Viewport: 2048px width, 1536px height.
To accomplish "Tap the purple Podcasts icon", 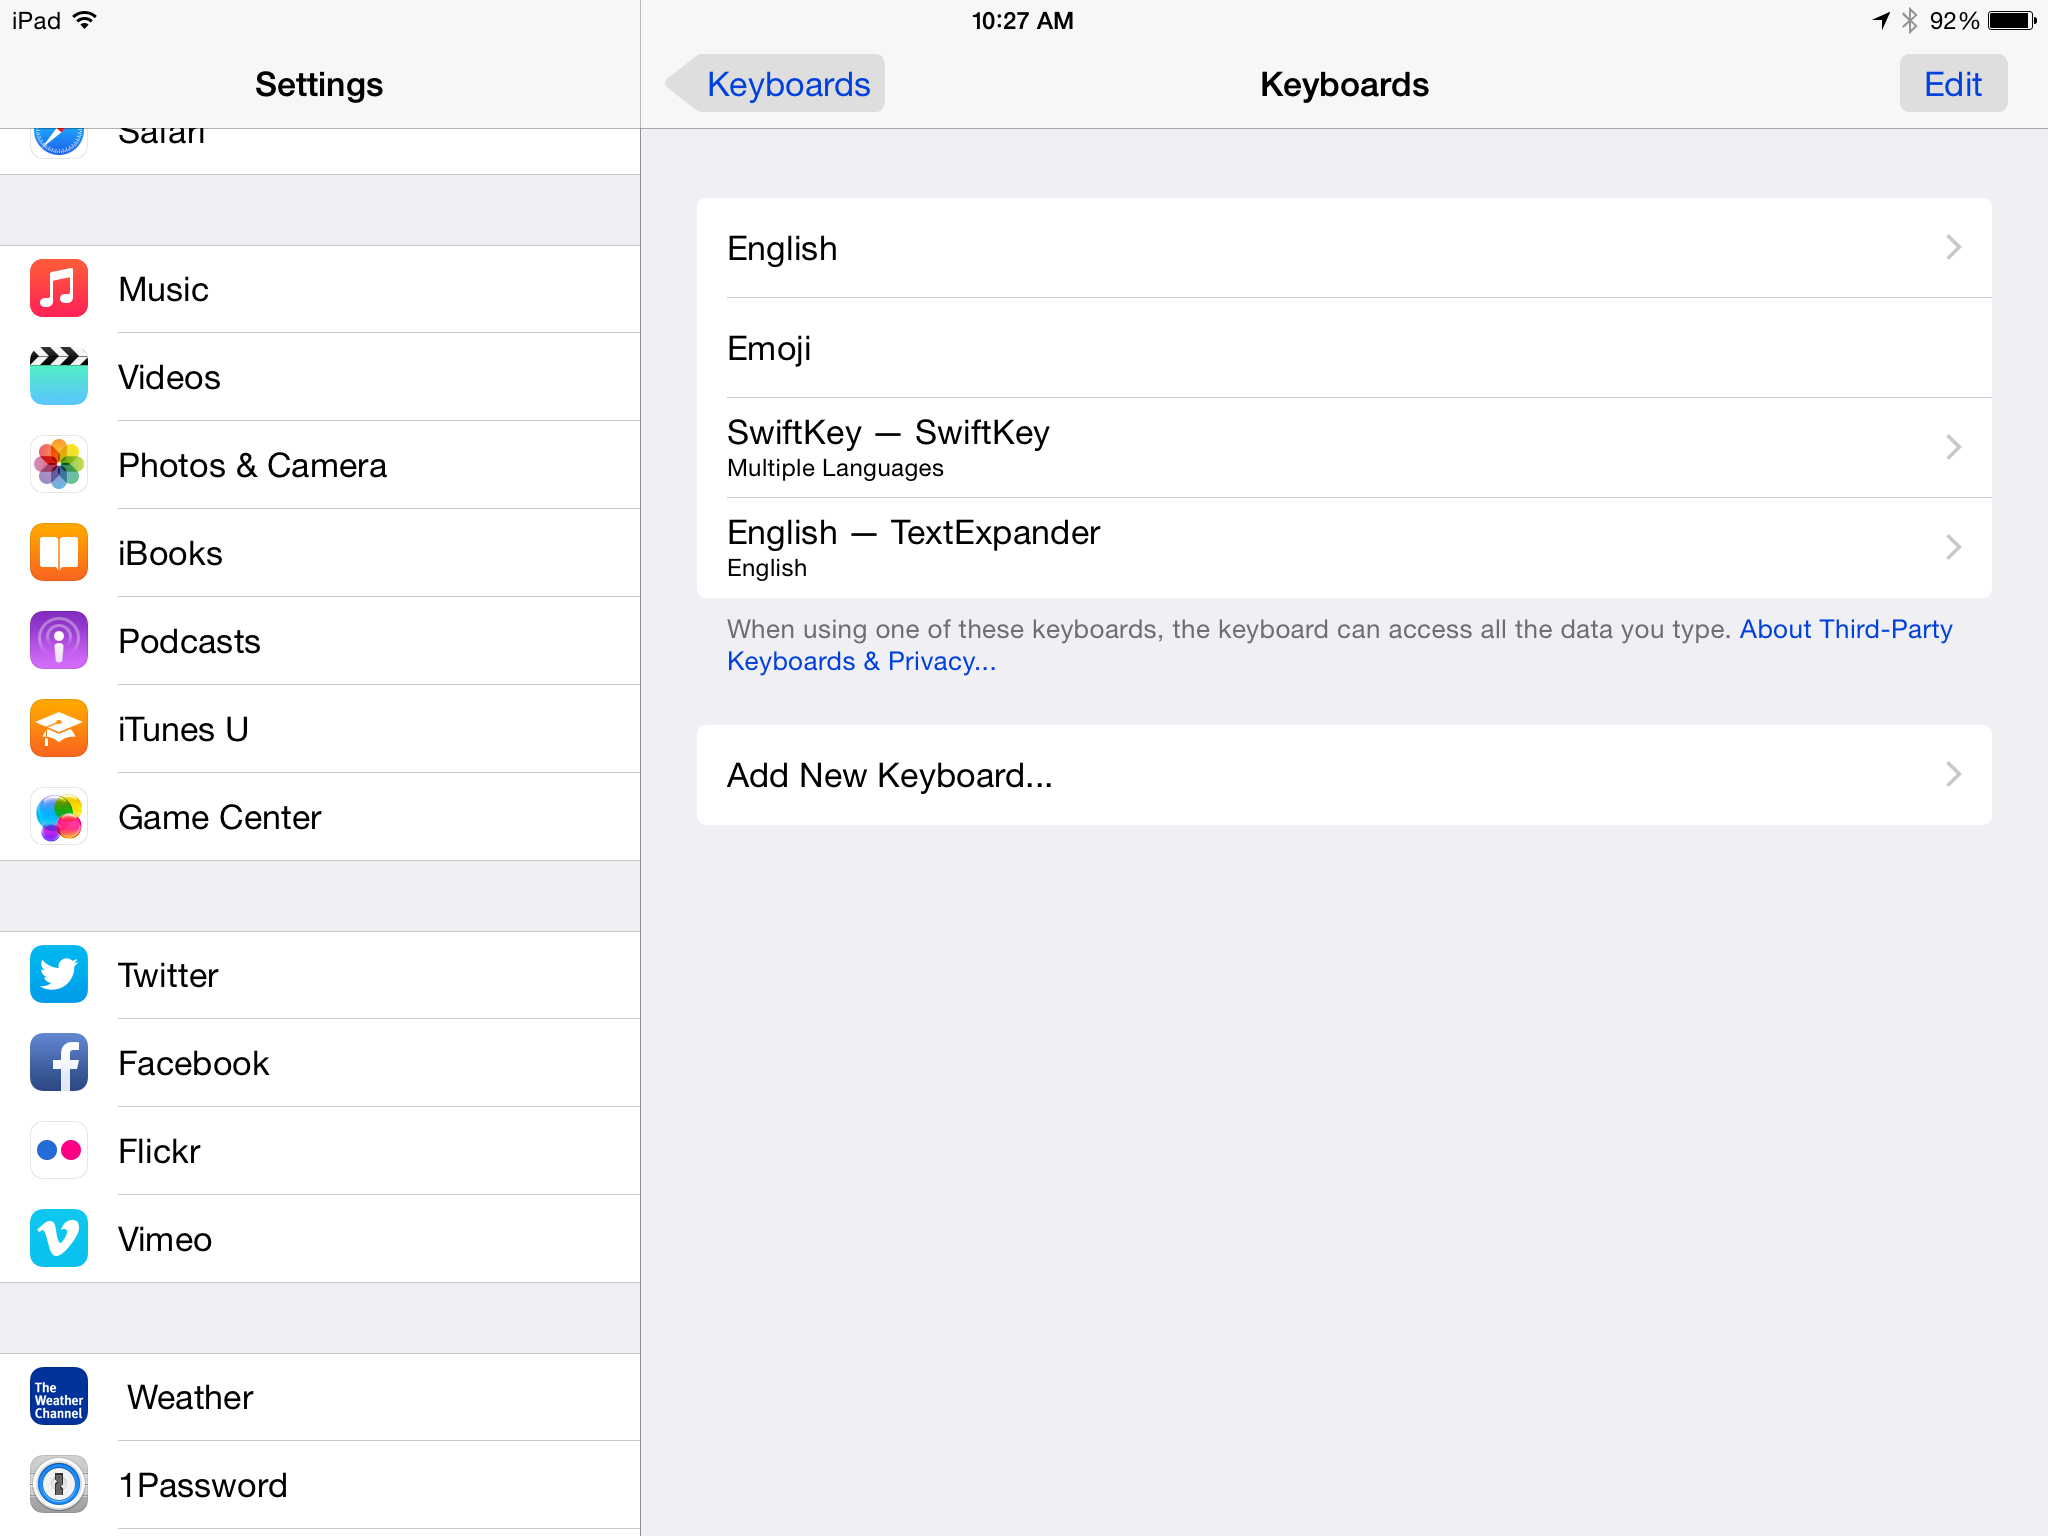I will click(x=59, y=641).
